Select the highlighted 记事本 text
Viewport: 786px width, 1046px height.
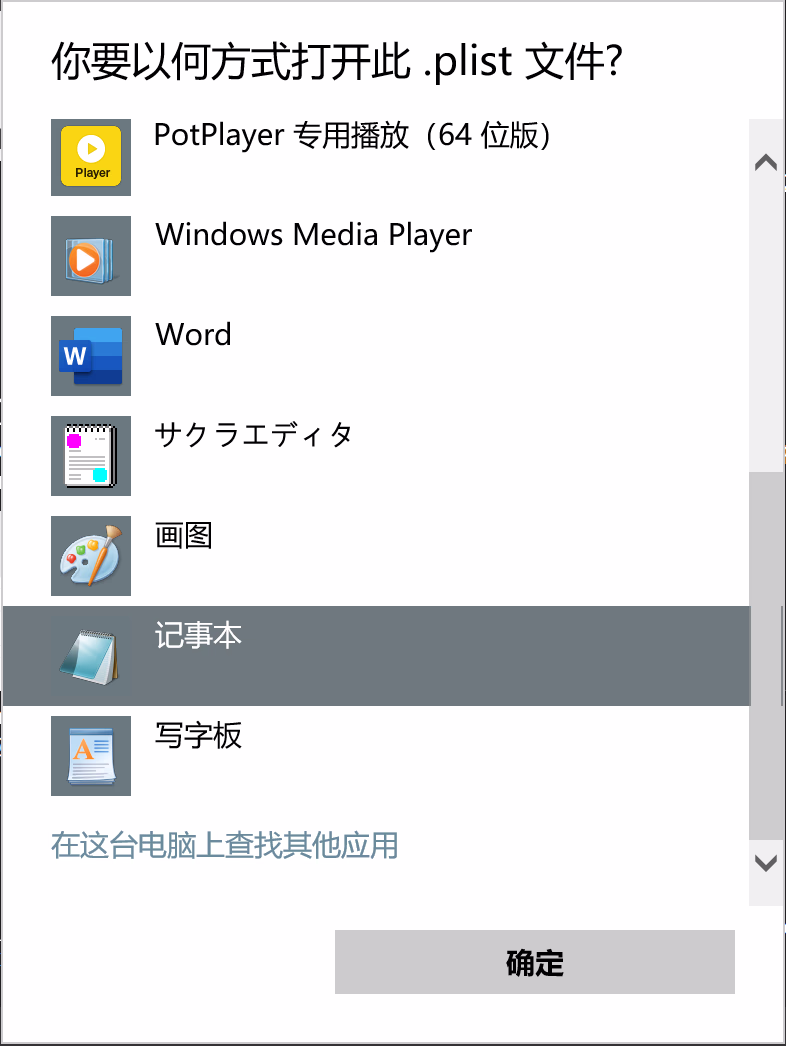pos(198,636)
